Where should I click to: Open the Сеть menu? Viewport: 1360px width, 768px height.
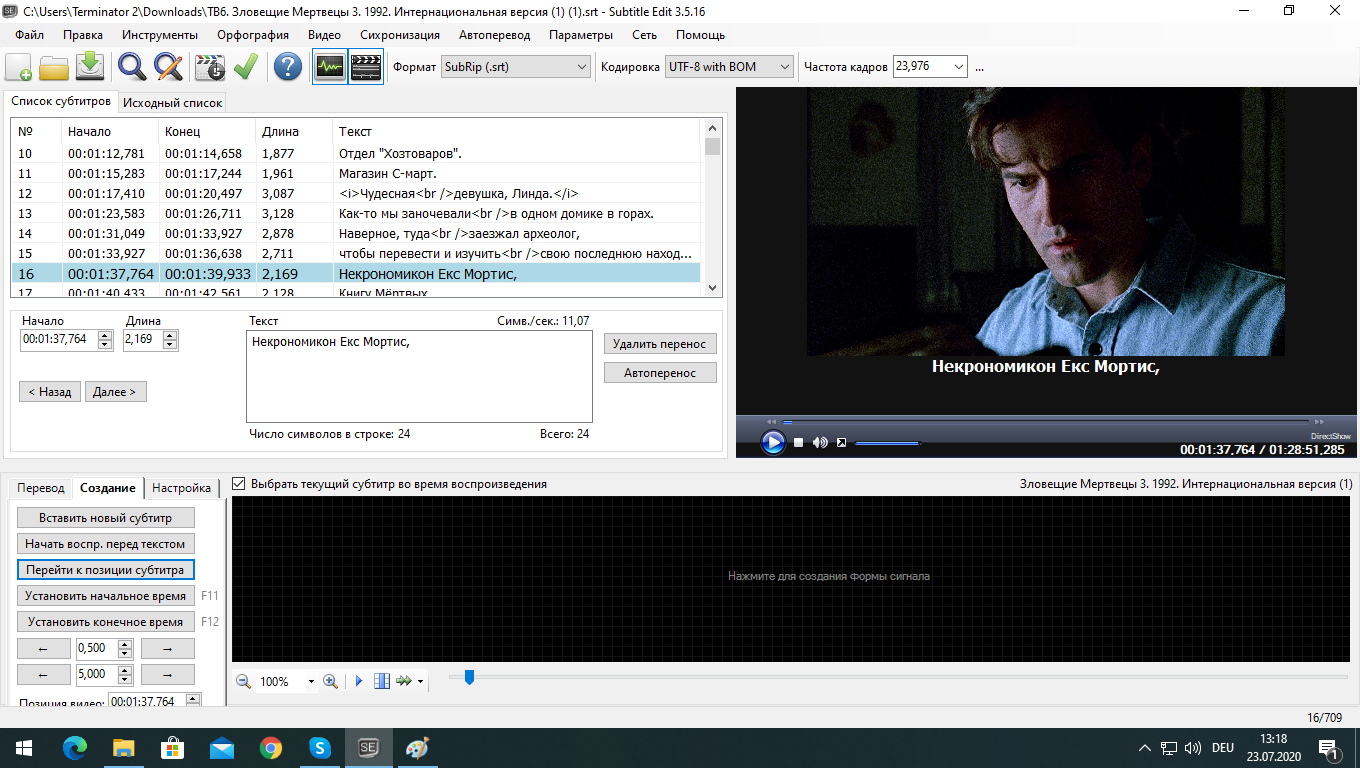(x=645, y=35)
